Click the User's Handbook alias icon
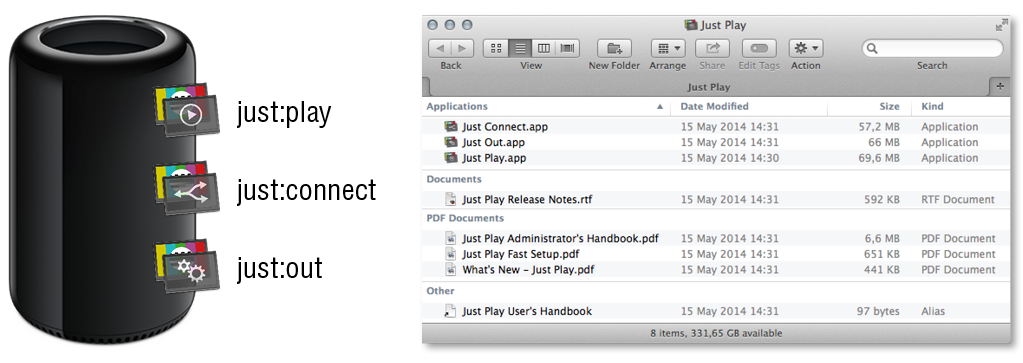Screen dimensions: 1023x363 pos(451,311)
